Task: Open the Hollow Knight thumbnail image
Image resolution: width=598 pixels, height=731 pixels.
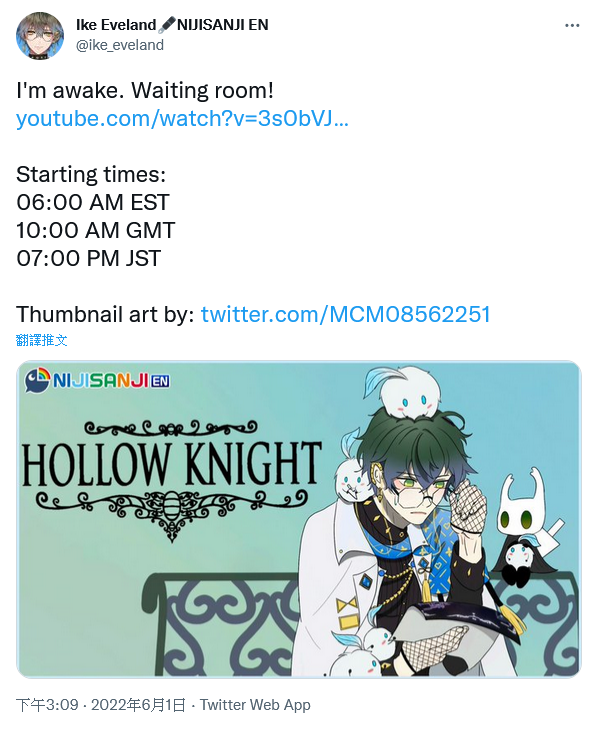Action: click(x=299, y=519)
